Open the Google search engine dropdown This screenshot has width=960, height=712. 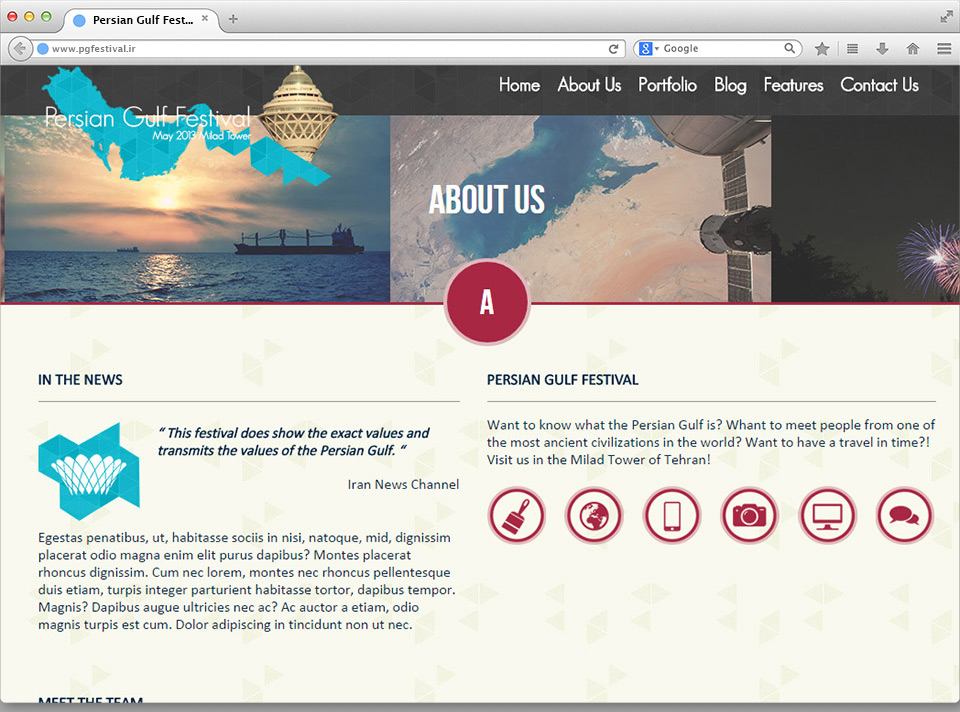[x=648, y=48]
